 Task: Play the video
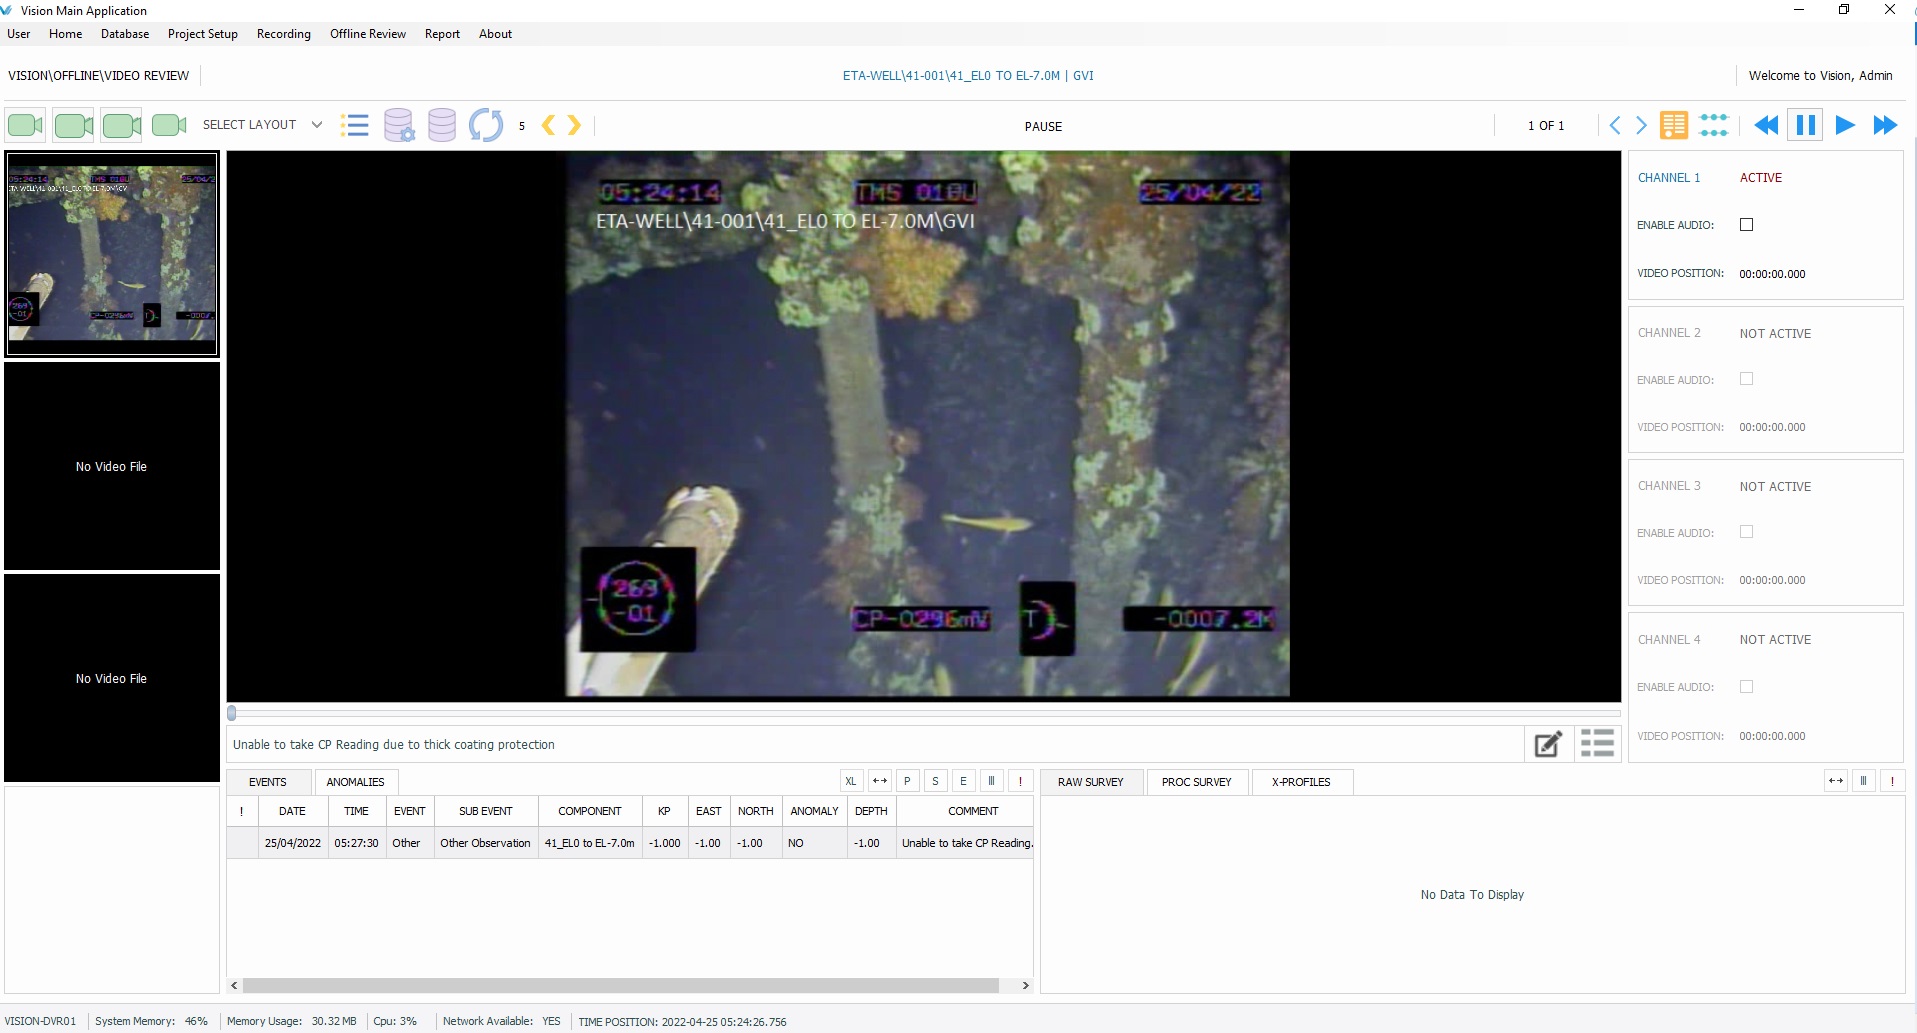tap(1845, 125)
